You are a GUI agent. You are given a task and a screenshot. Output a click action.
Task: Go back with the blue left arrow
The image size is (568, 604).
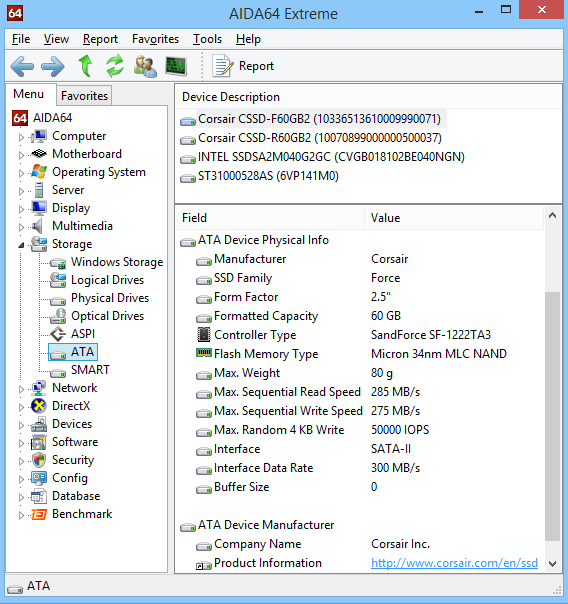tap(22, 66)
